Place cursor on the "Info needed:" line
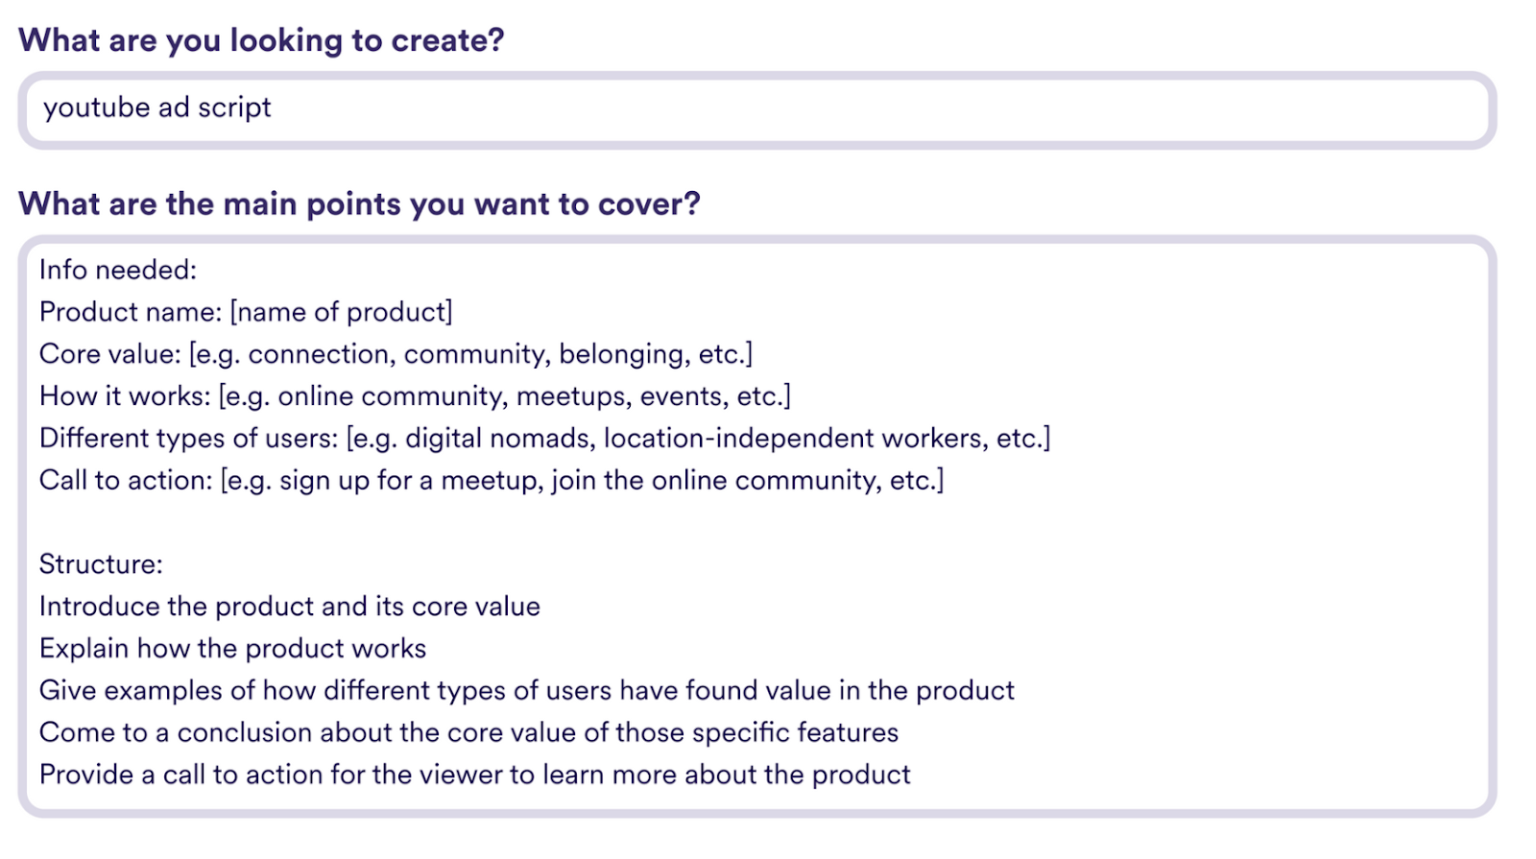The image size is (1536, 859). (118, 270)
